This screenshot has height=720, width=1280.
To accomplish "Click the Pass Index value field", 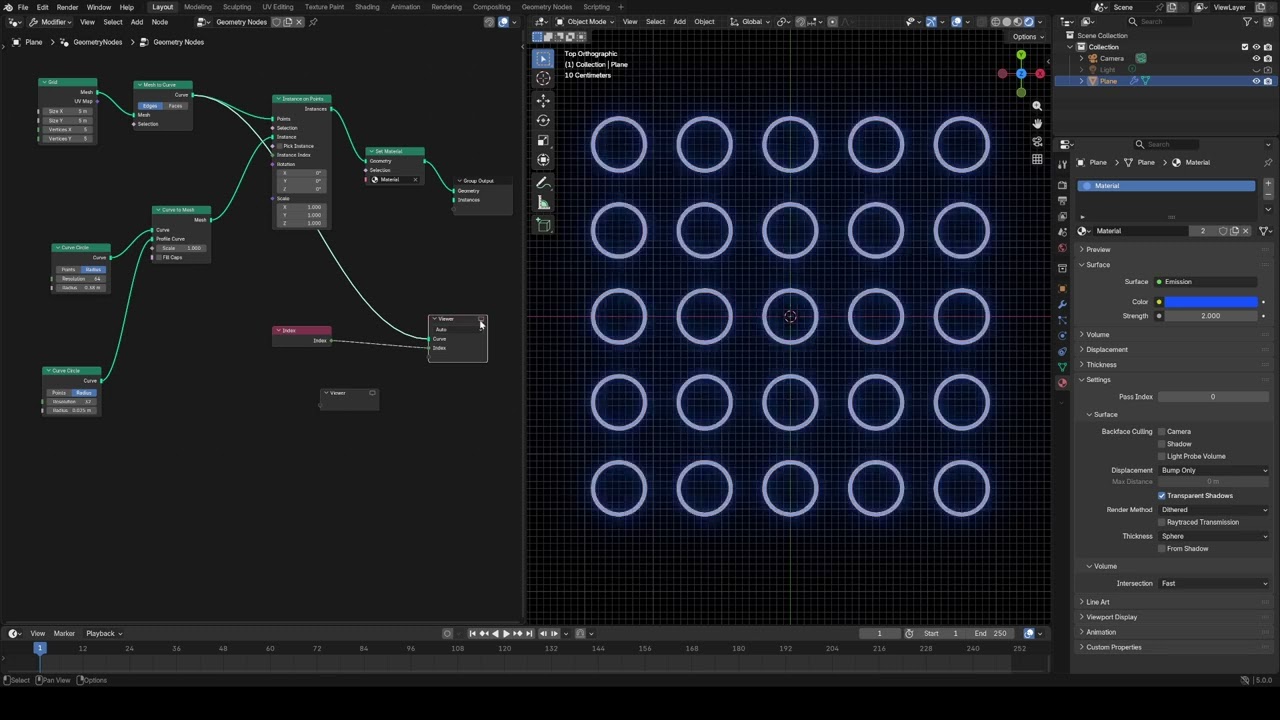I will tap(1213, 397).
